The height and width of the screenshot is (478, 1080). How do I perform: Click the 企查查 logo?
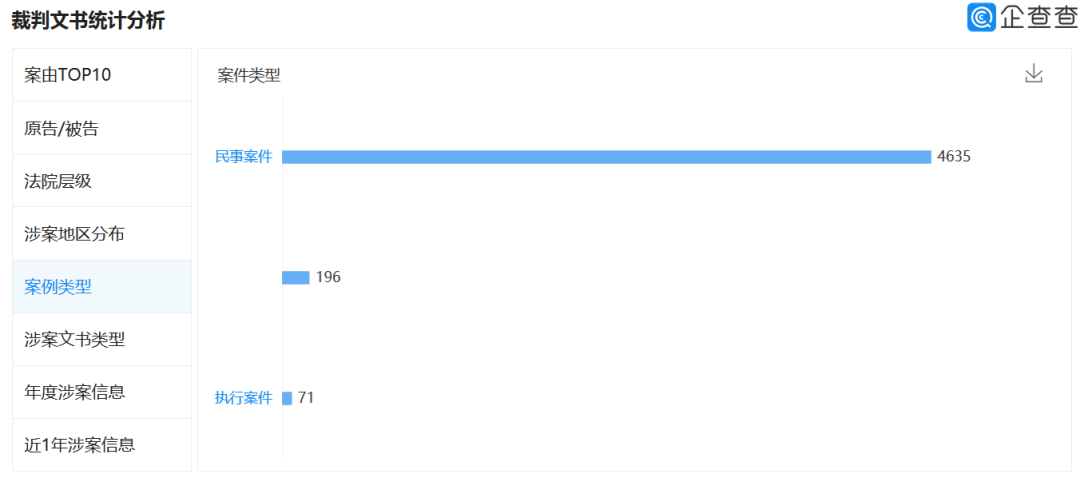point(1021,17)
